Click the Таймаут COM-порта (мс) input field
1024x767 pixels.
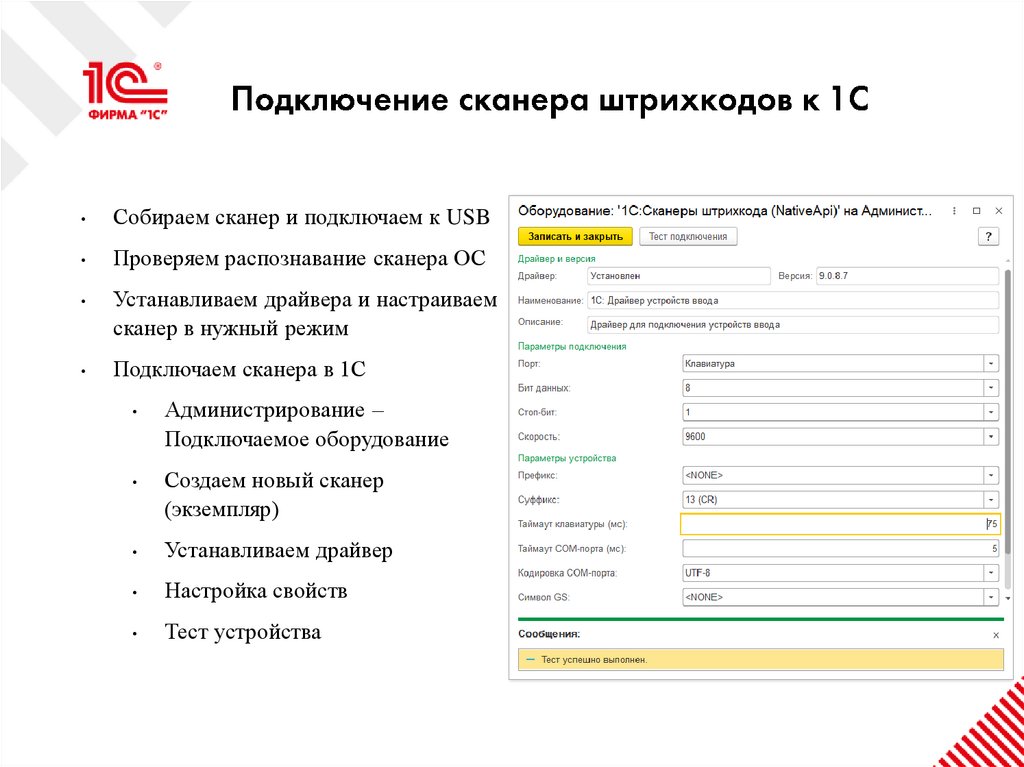click(x=840, y=548)
